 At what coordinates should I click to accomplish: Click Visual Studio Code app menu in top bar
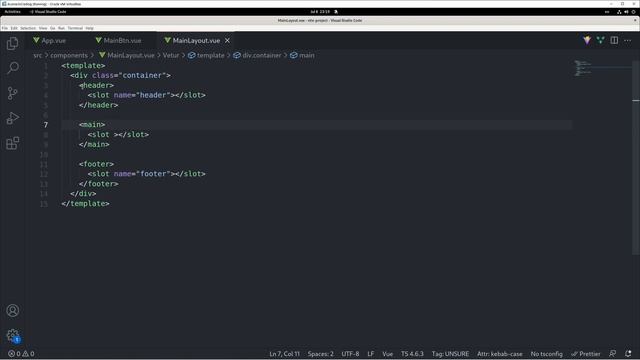coord(48,12)
